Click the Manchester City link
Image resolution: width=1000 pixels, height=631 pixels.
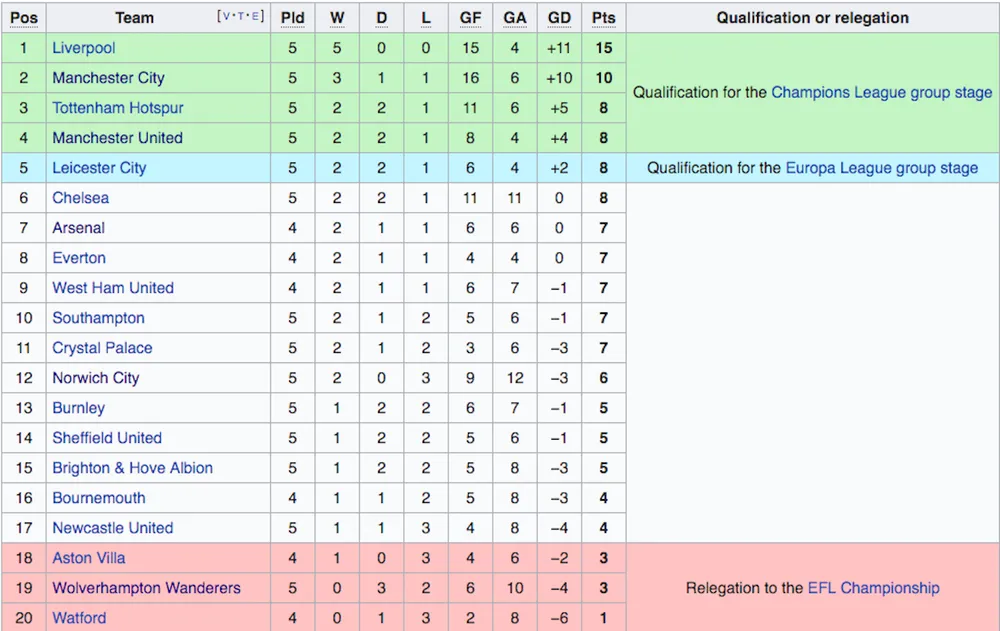pyautogui.click(x=108, y=78)
